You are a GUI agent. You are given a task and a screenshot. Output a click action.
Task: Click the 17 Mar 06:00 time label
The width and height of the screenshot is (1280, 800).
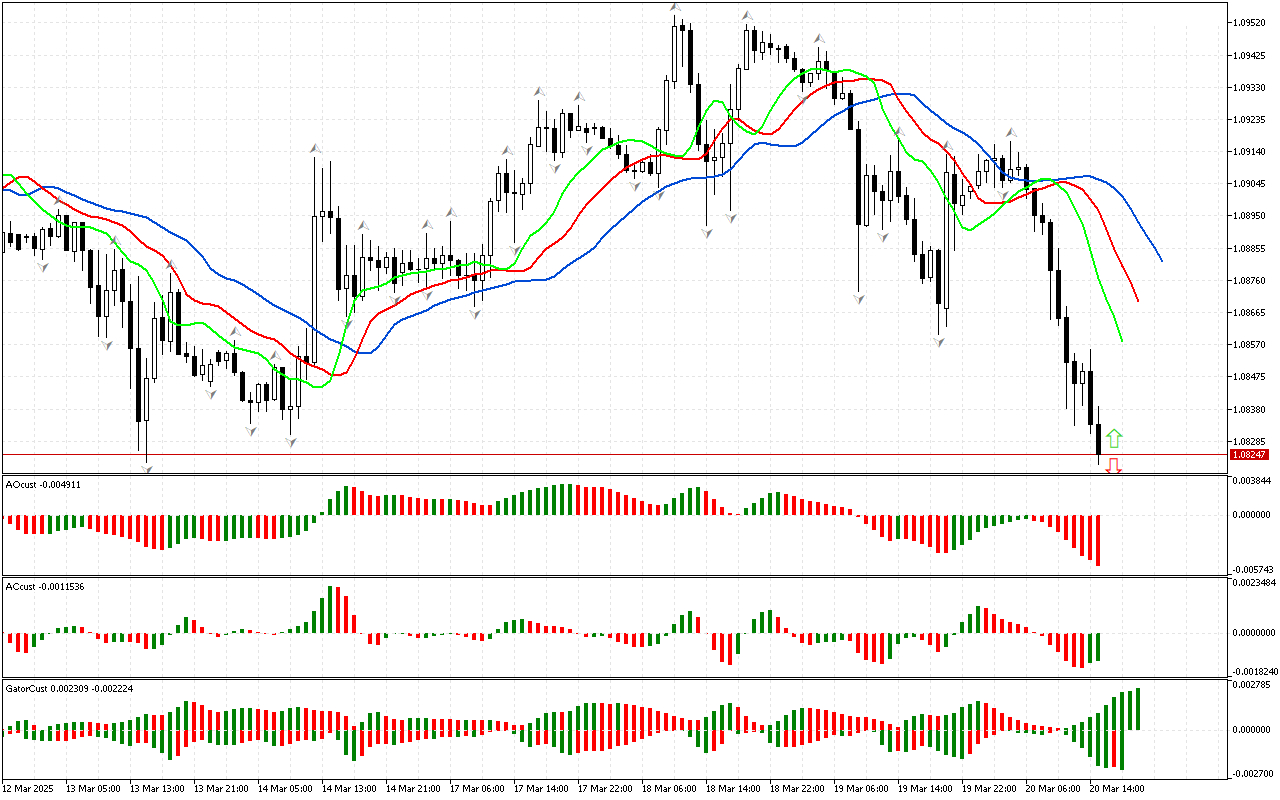point(477,789)
